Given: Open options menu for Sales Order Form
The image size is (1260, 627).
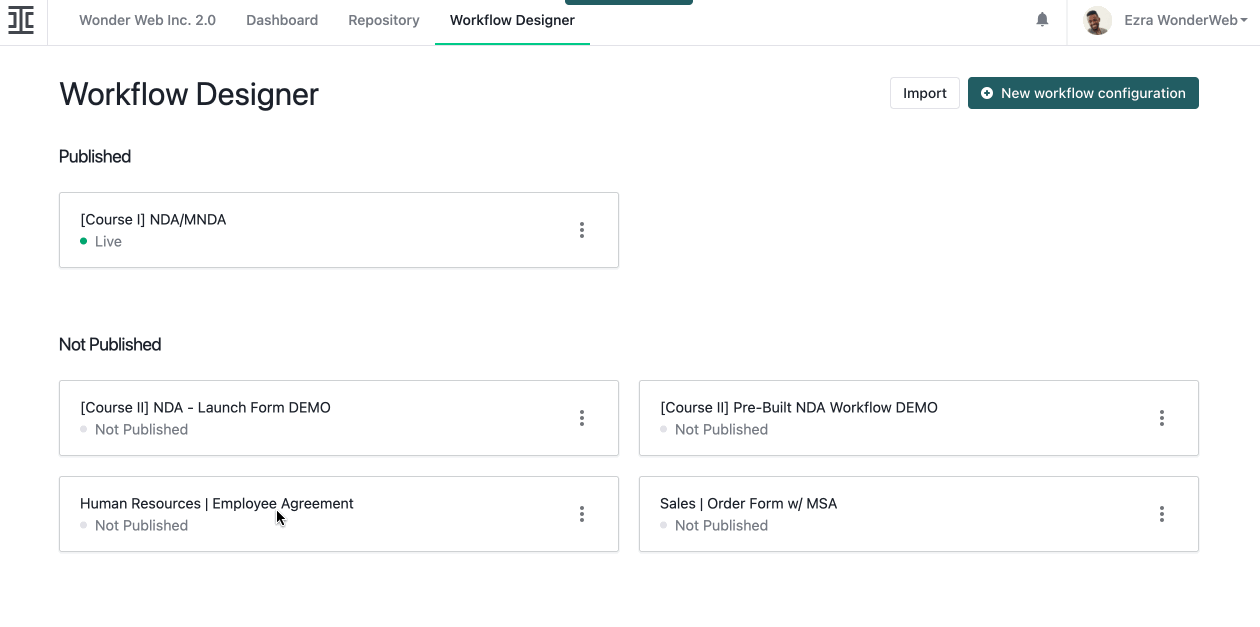Looking at the screenshot, I should 1161,514.
